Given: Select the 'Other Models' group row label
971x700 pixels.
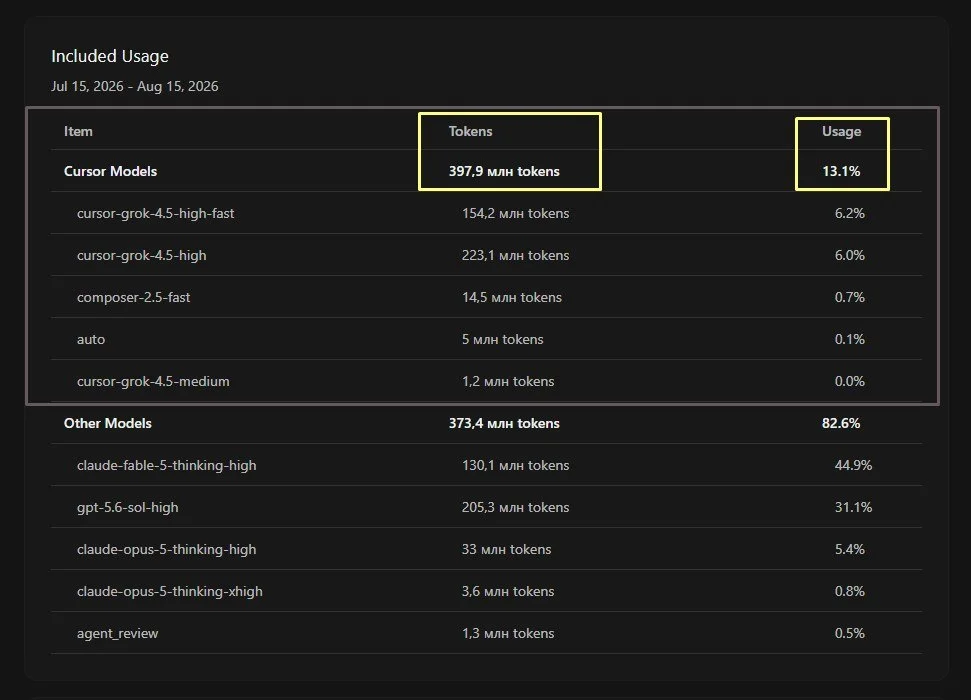Looking at the screenshot, I should coord(108,423).
